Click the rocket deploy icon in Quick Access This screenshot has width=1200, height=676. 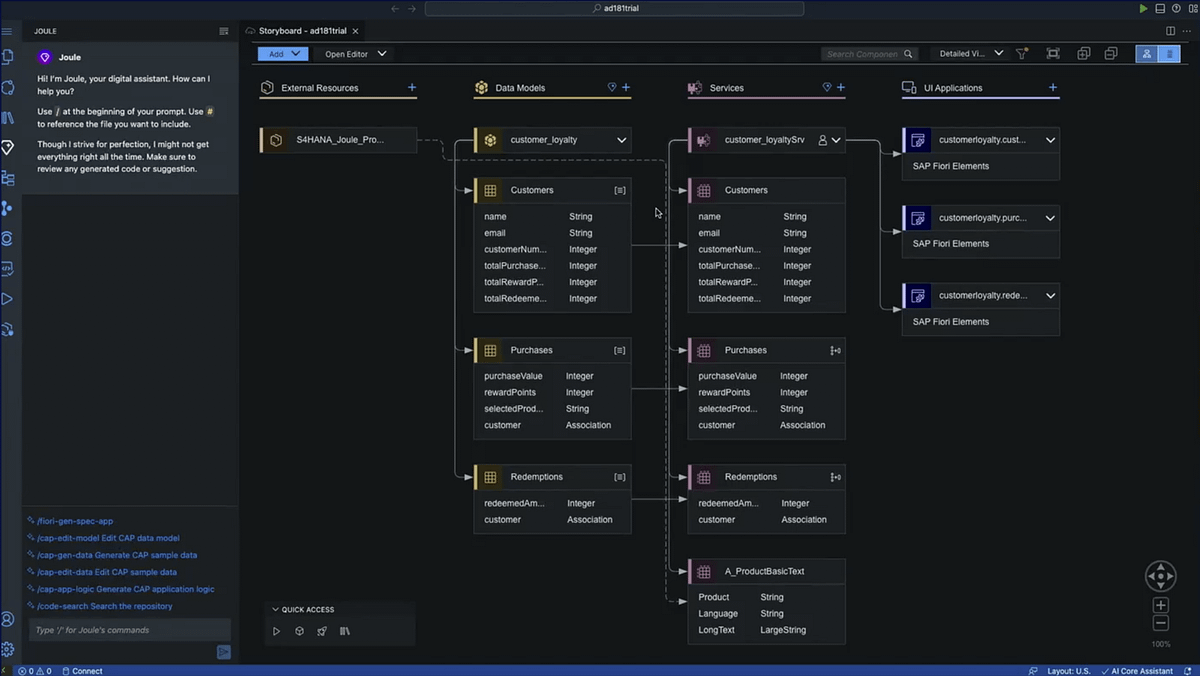click(322, 631)
